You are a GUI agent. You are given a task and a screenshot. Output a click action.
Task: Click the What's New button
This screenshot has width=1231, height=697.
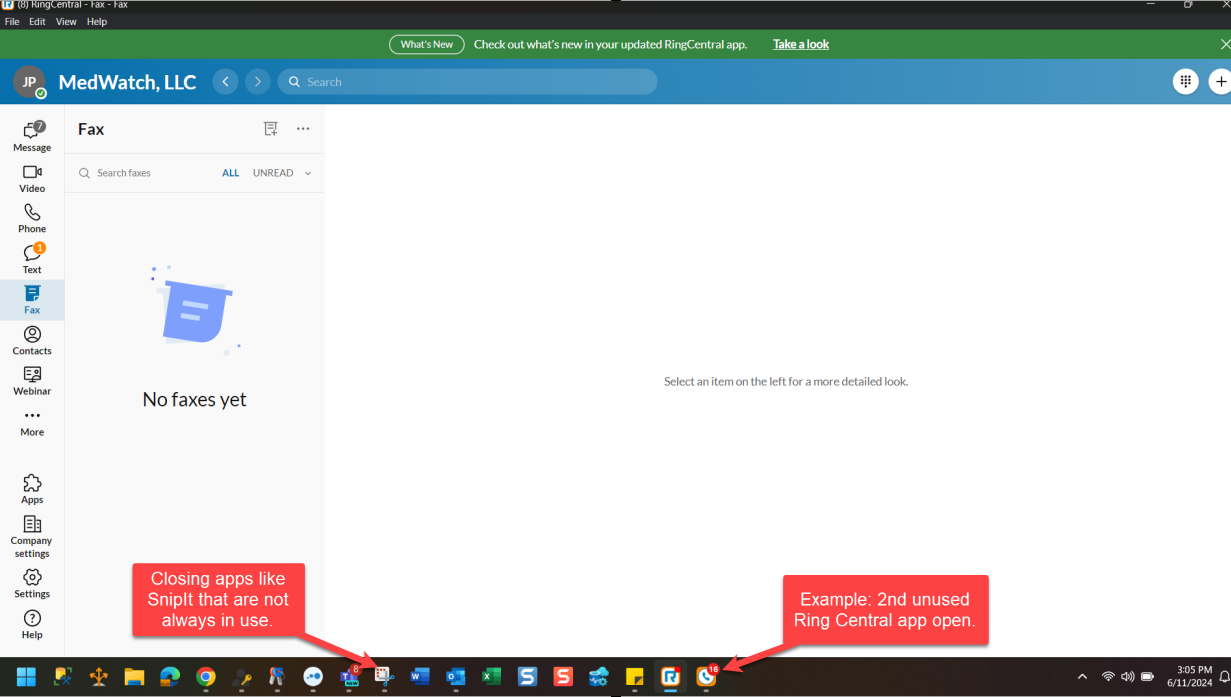(x=427, y=44)
